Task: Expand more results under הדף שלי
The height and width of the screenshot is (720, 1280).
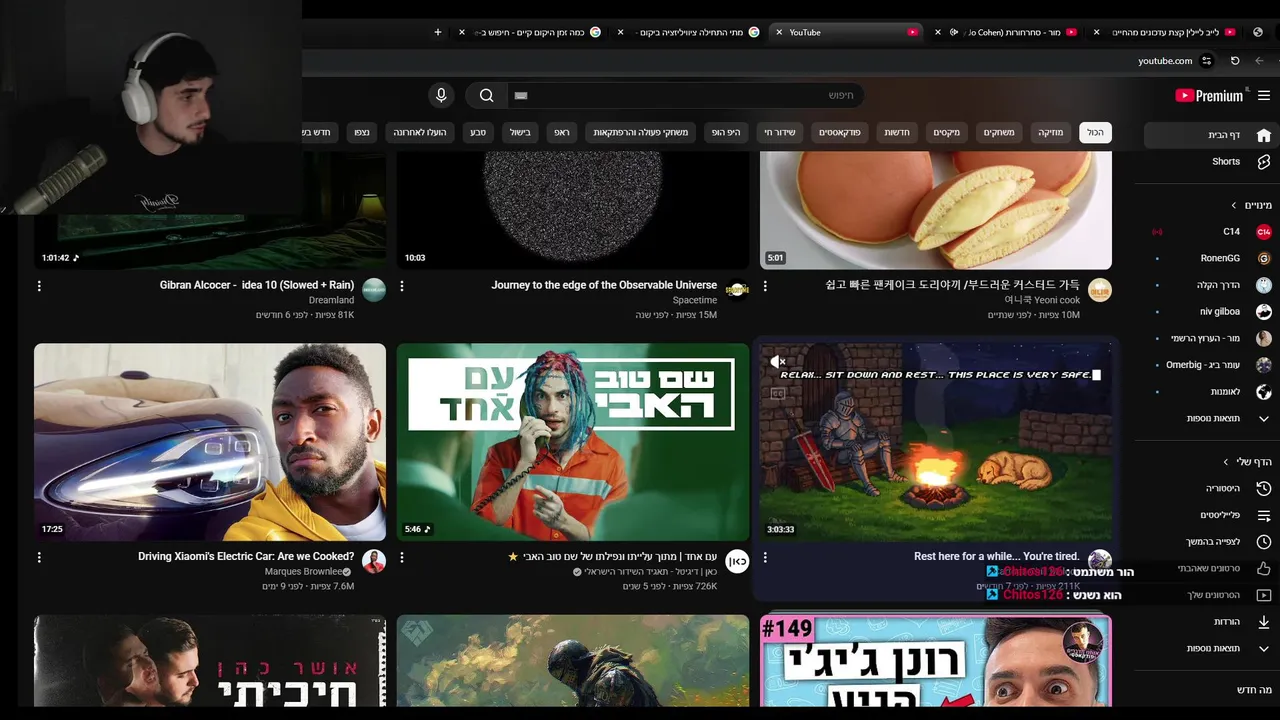Action: point(1211,648)
